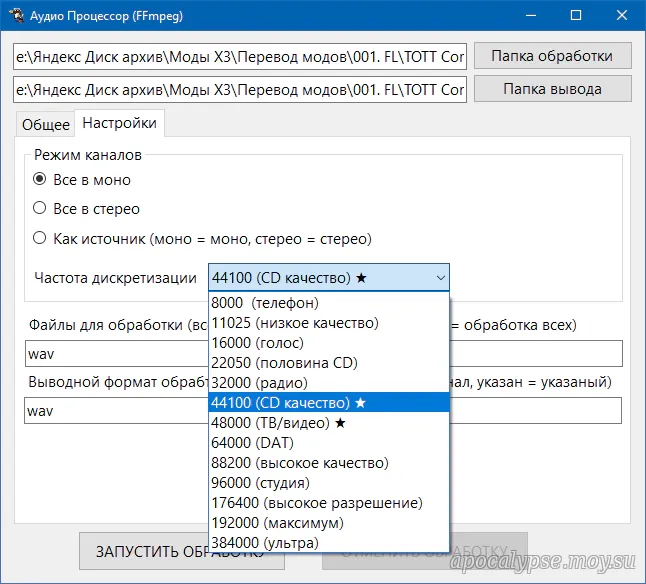This screenshot has width=646, height=584.
Task: Pick 8000 (телефон) from the list
Action: click(x=329, y=303)
